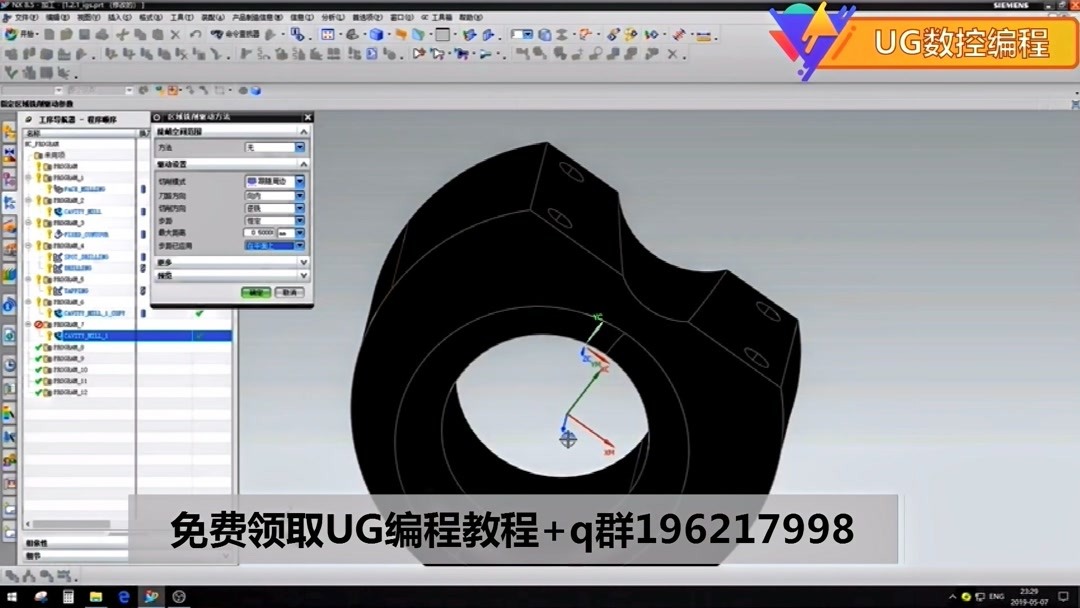Click the Undo arrow icon on the toolbar
This screenshot has width=1080, height=608.
(x=194, y=34)
